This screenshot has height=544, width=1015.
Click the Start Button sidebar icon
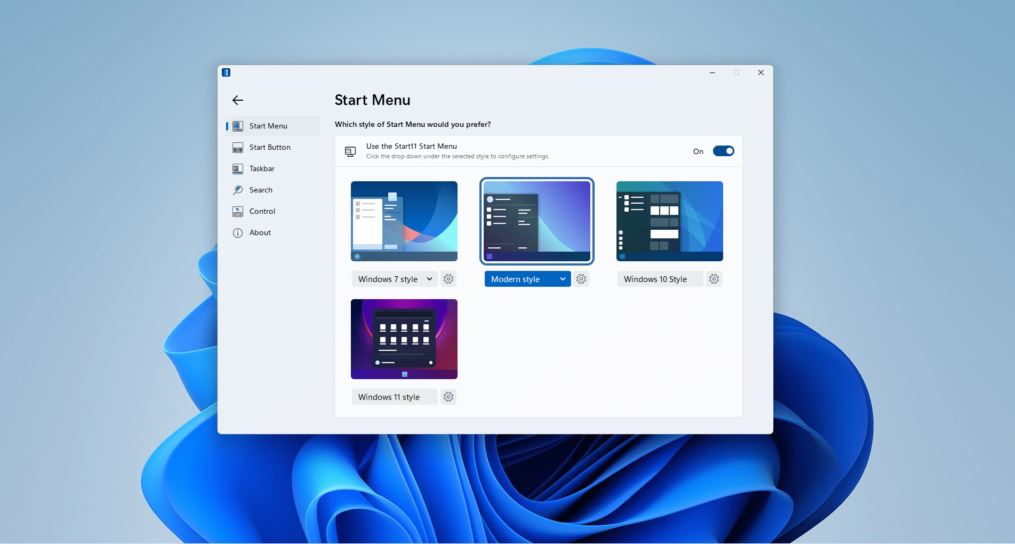tap(238, 147)
